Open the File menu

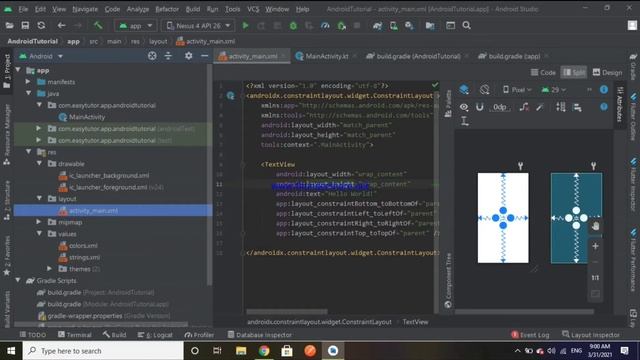tap(23, 9)
